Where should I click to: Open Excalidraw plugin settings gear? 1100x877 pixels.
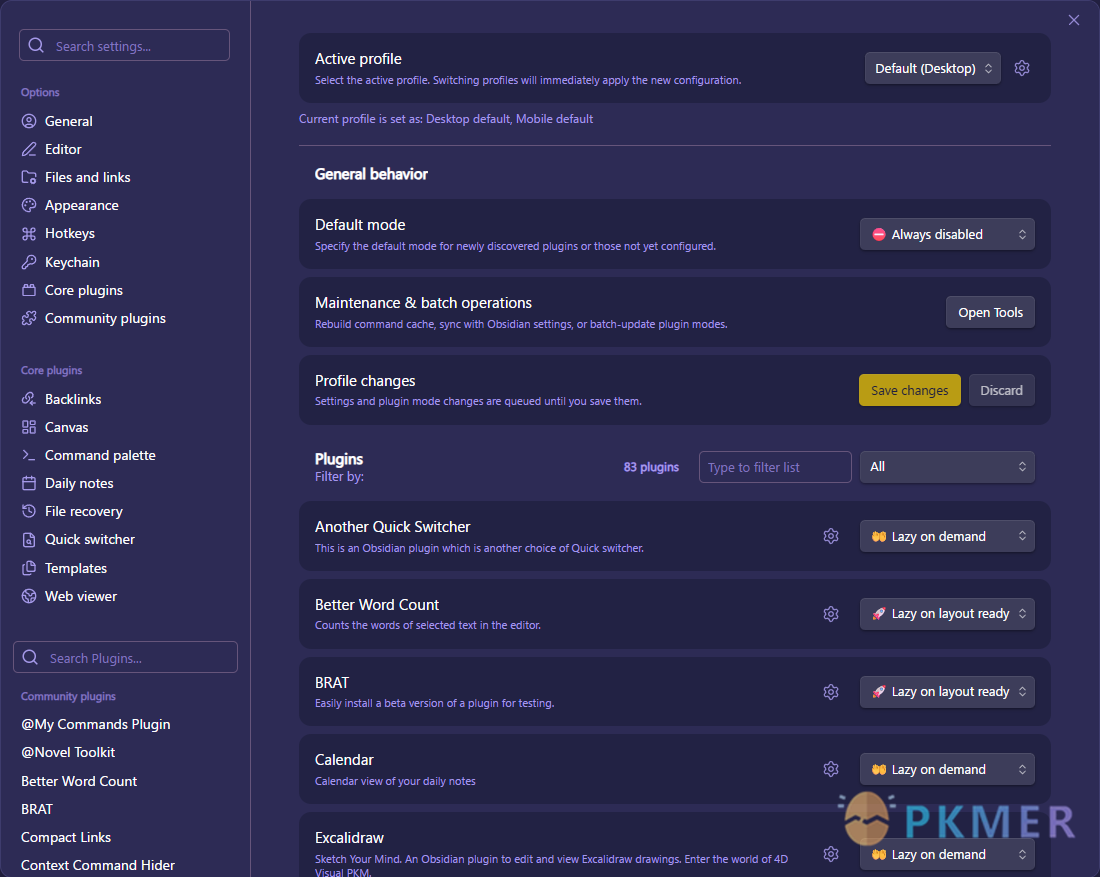click(x=831, y=855)
